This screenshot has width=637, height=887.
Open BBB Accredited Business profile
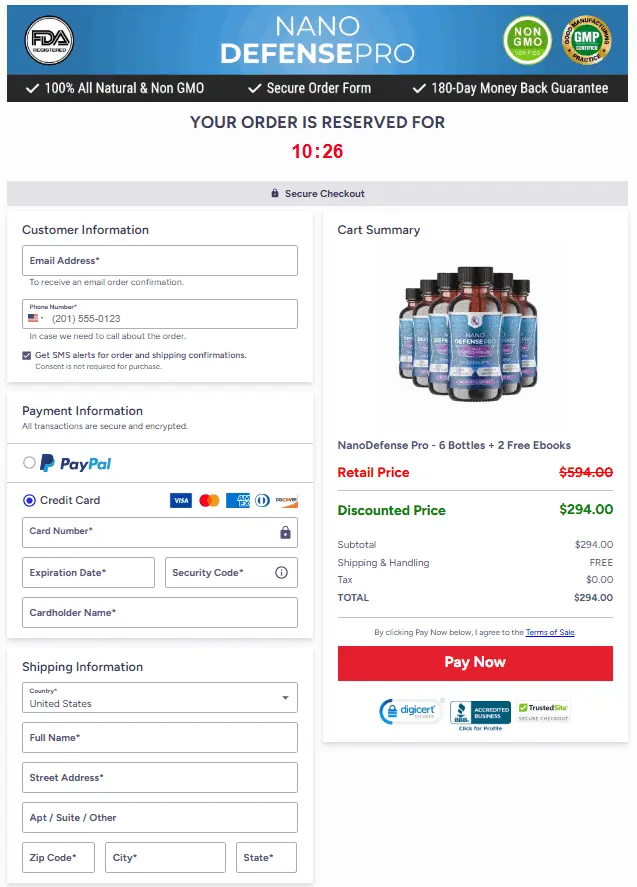pyautogui.click(x=479, y=713)
